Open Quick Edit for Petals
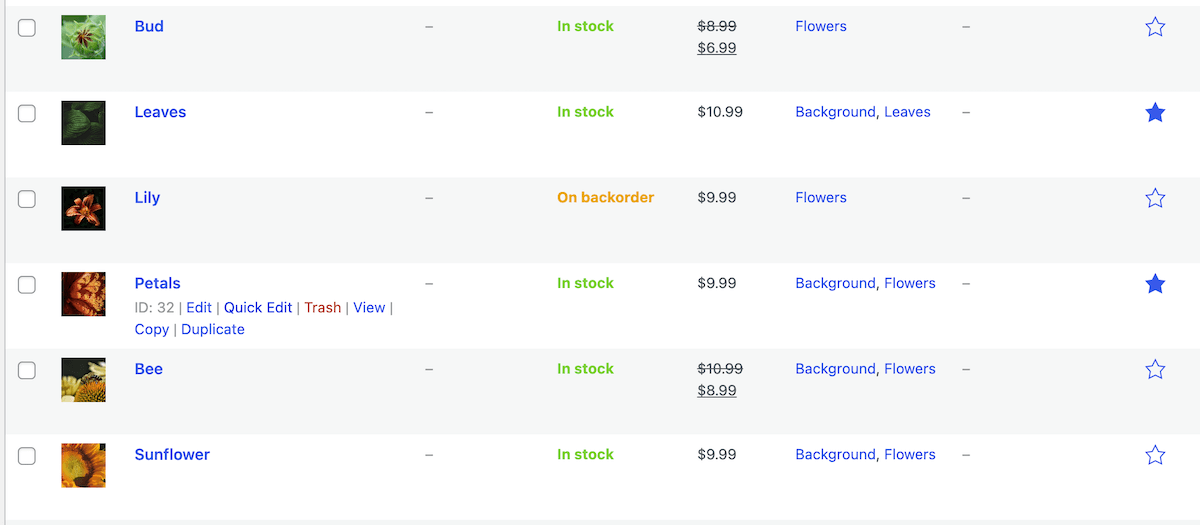Viewport: 1200px width, 525px height. 258,307
